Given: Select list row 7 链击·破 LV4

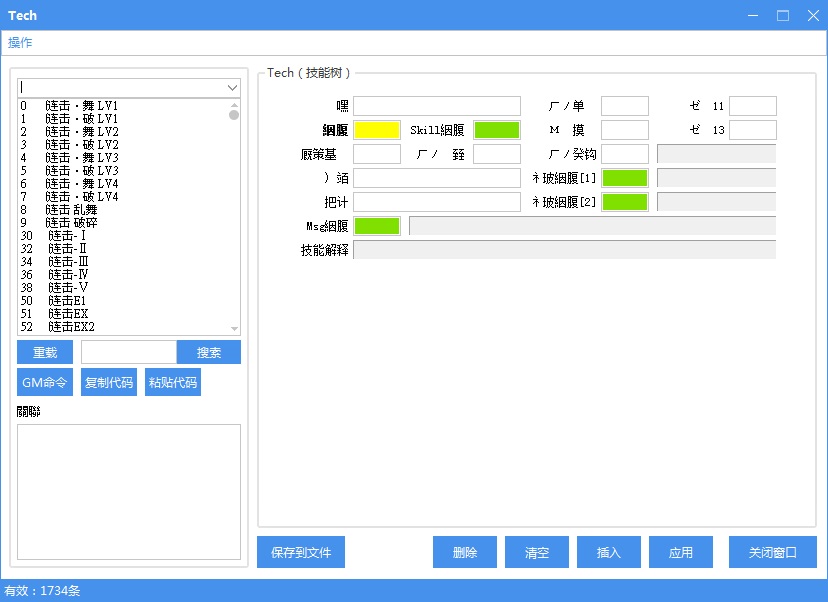Looking at the screenshot, I should [x=124, y=196].
